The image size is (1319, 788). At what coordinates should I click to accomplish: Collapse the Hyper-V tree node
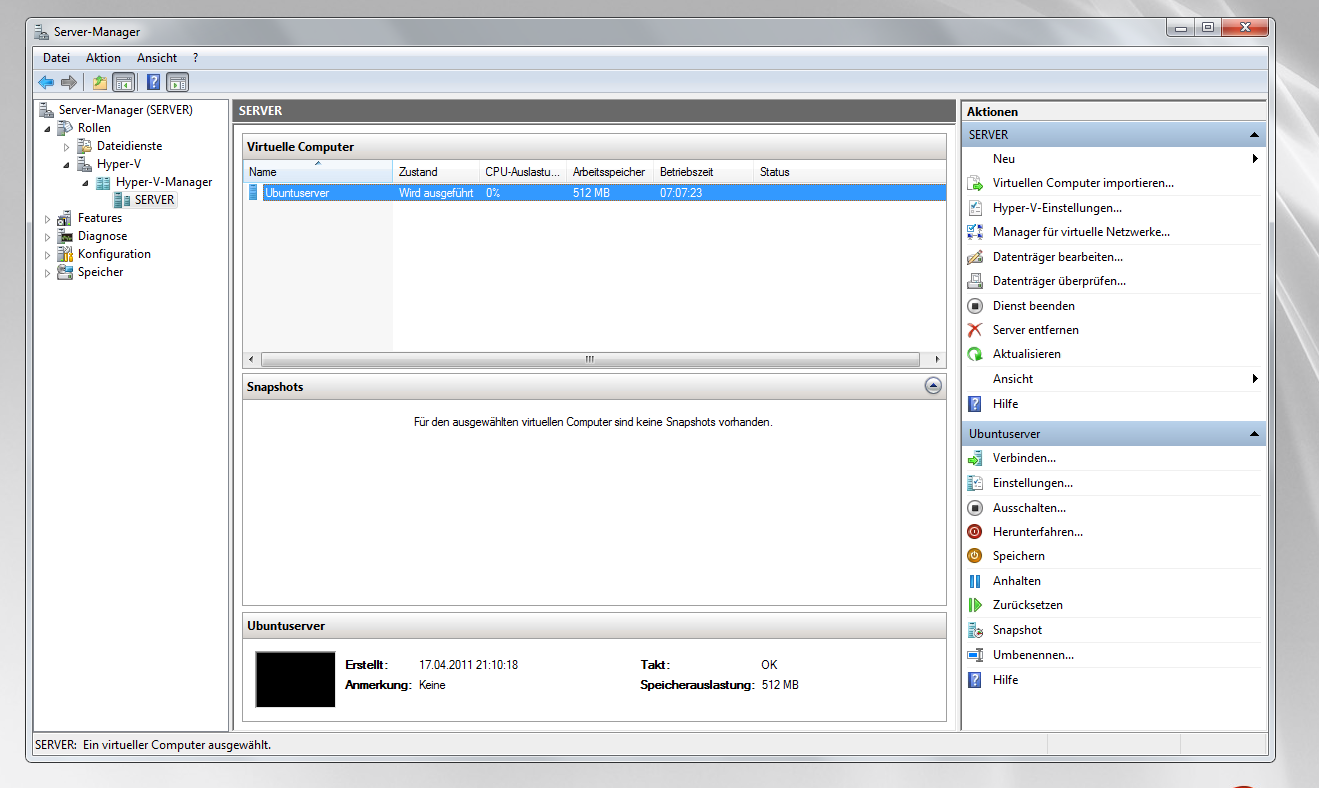(67, 164)
